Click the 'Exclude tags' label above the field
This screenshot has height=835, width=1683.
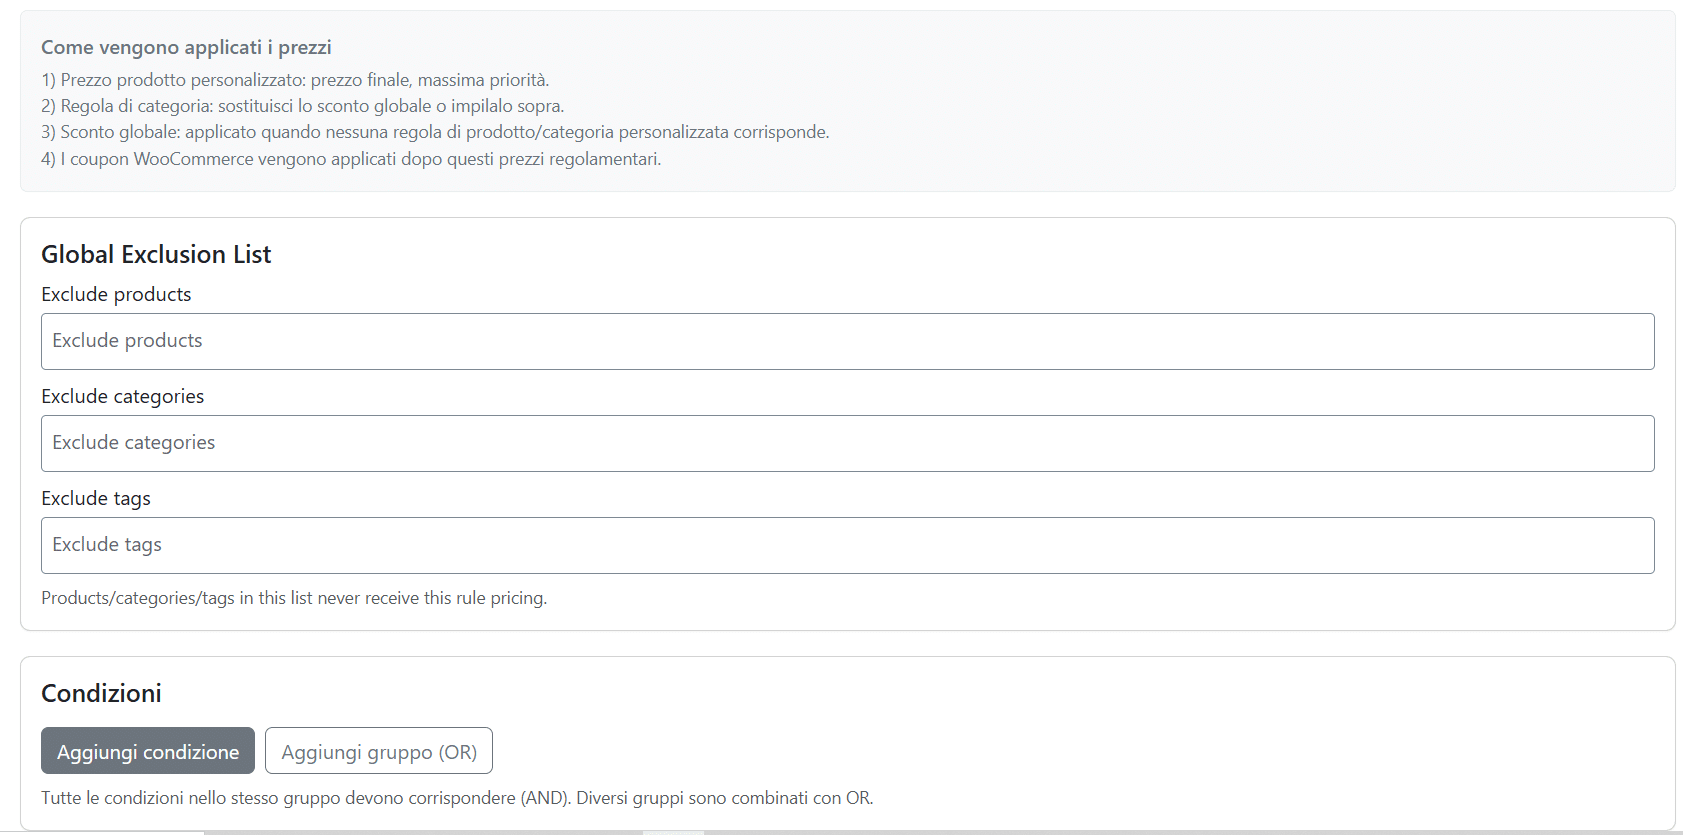point(96,498)
